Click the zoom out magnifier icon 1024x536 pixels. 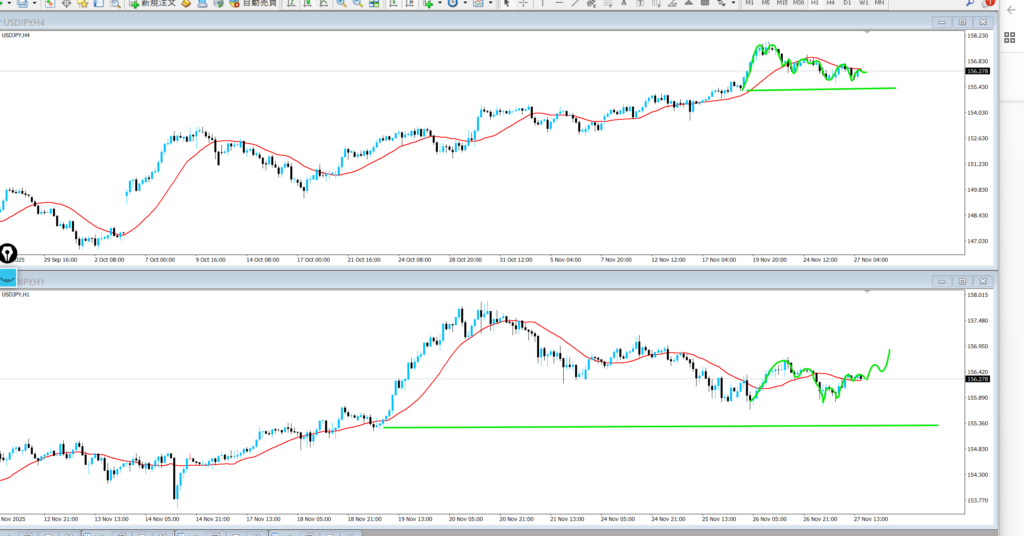357,4
